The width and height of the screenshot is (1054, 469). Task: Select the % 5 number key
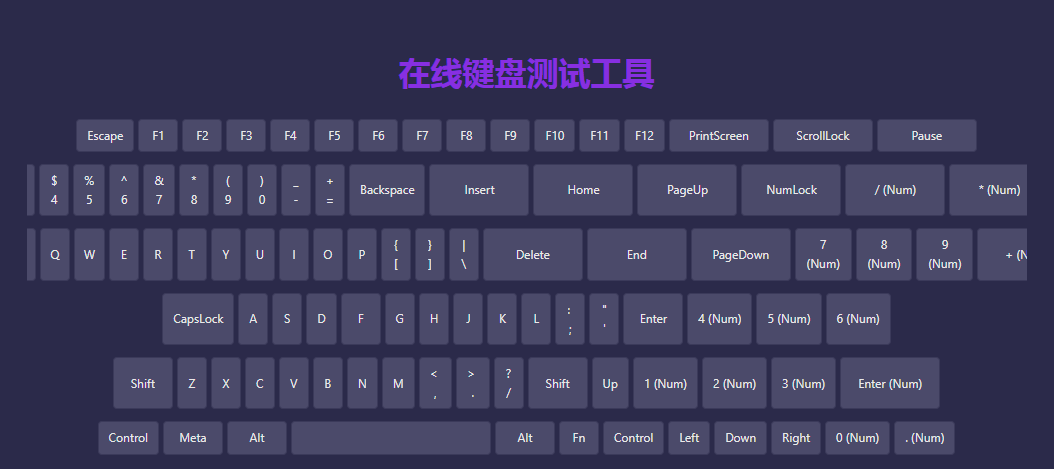pyautogui.click(x=89, y=190)
